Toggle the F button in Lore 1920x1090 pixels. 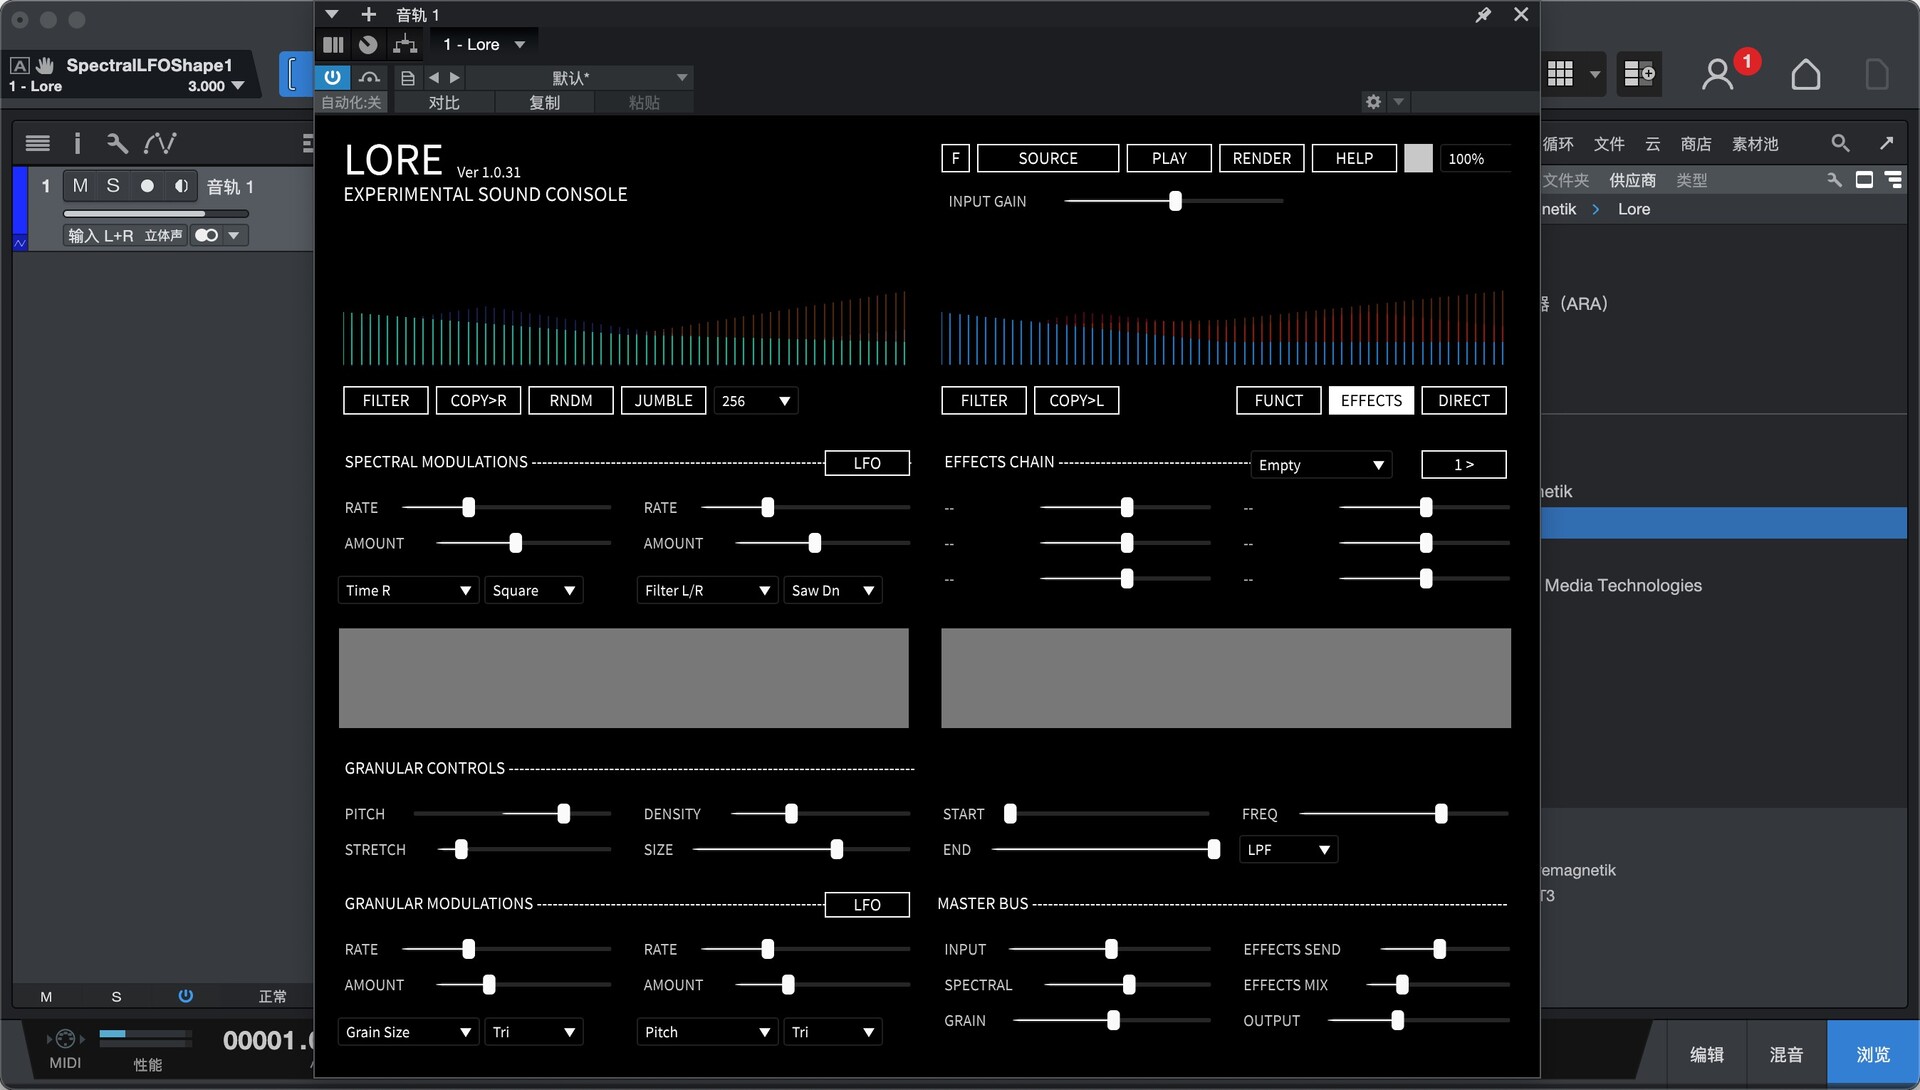pos(955,158)
